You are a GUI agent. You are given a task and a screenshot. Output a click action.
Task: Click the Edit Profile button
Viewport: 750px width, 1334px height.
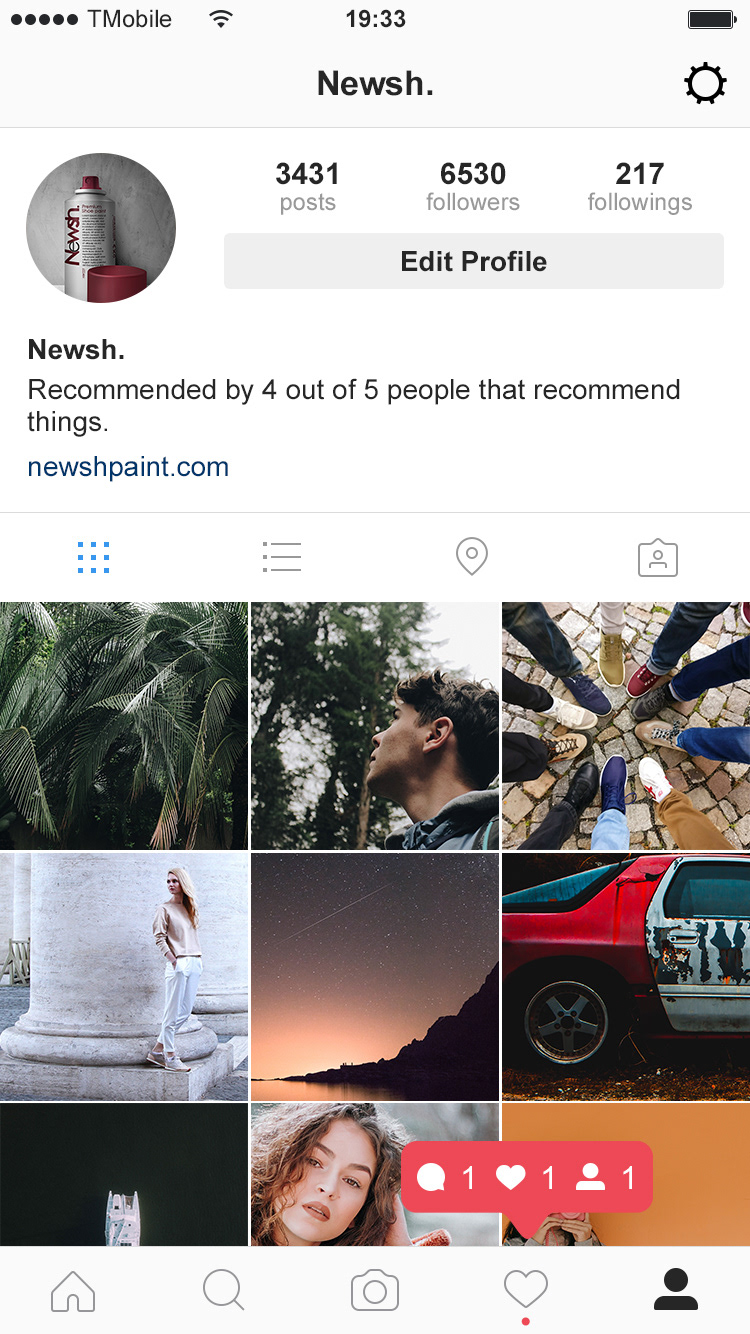coord(474,261)
